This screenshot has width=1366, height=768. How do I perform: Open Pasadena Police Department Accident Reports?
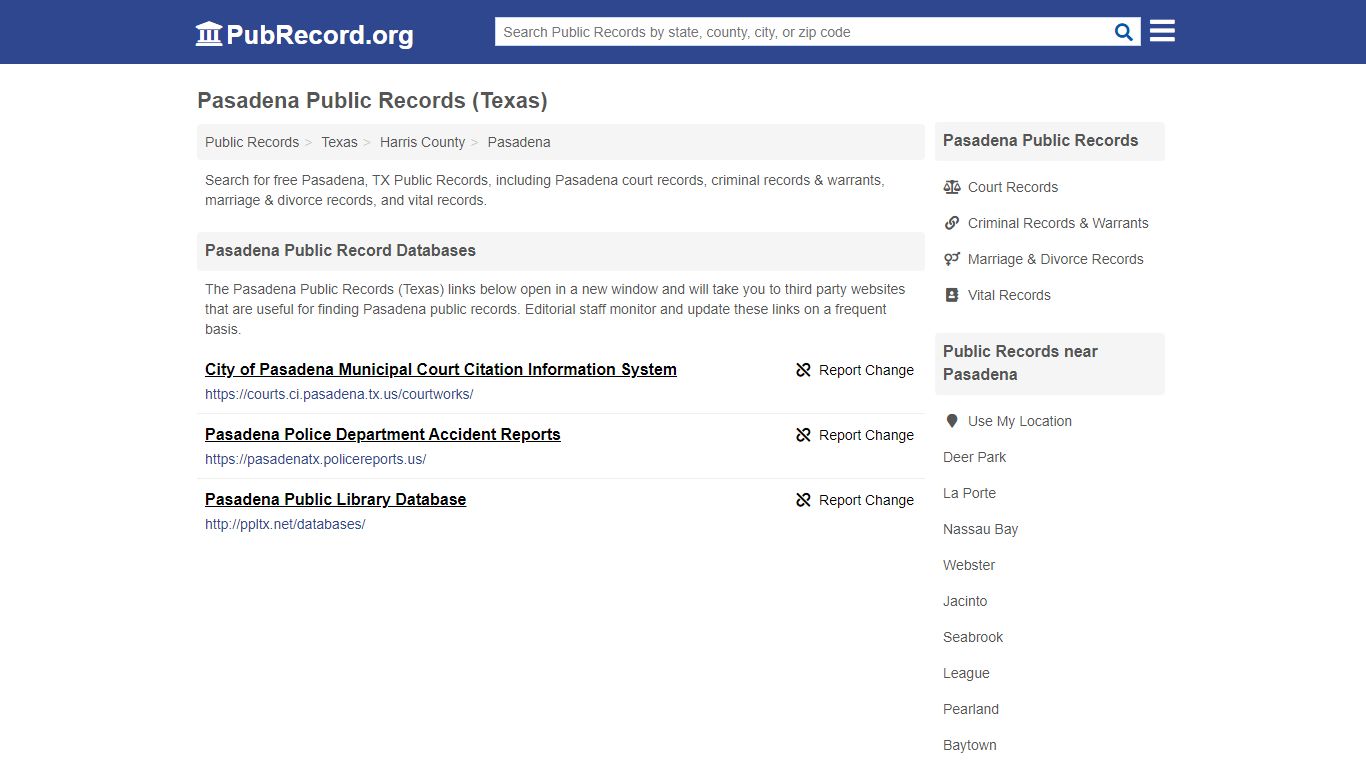[x=383, y=434]
